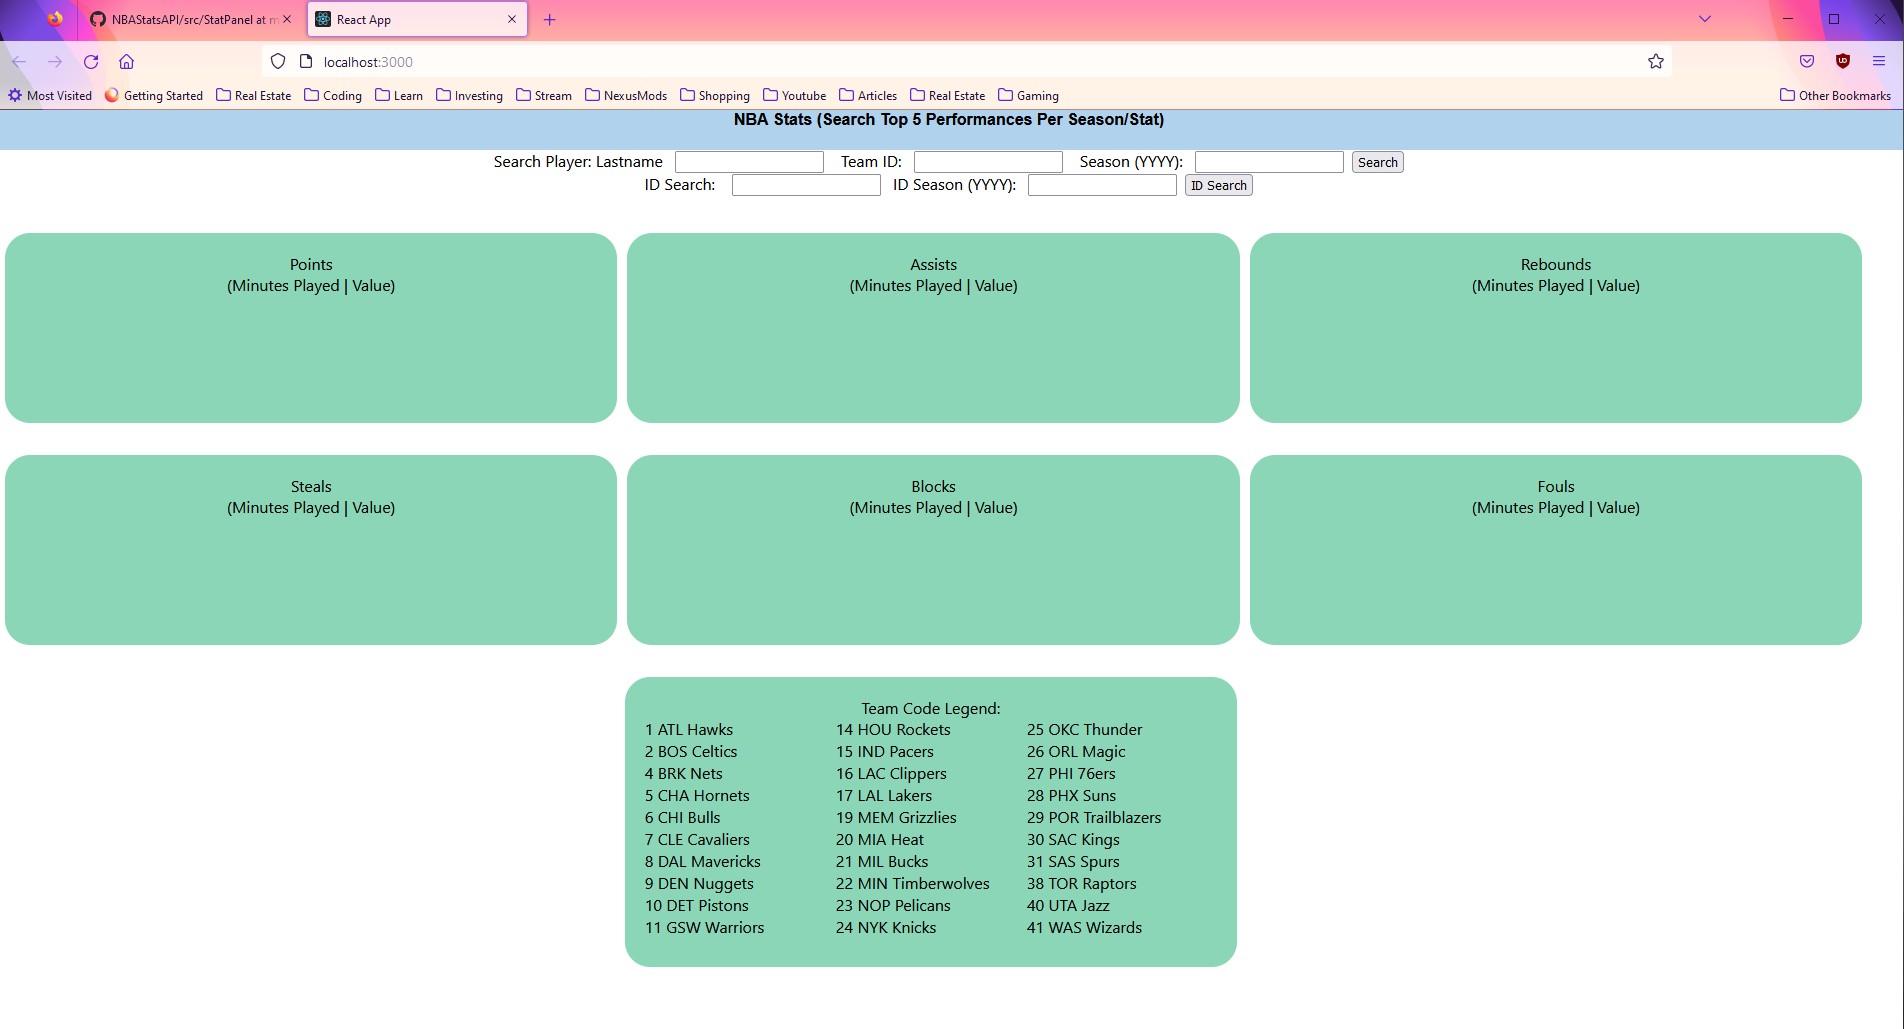Open the uBlock Origin extension
The width and height of the screenshot is (1904, 1029).
pyautogui.click(x=1842, y=61)
